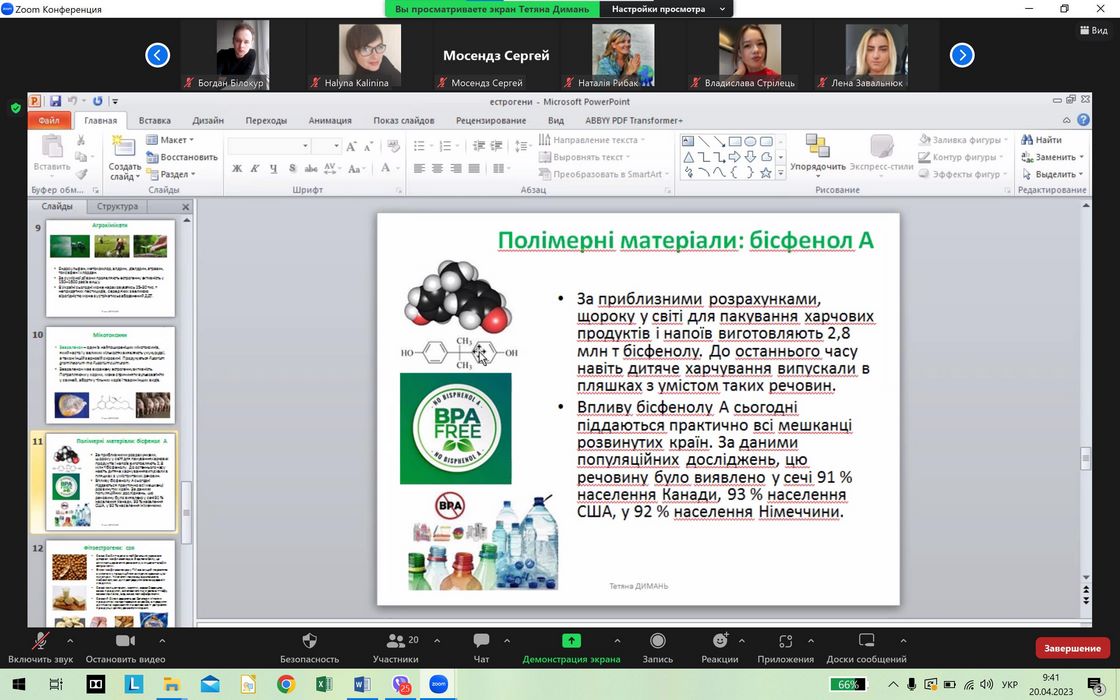Screen dimensions: 1120x700
Task: Unmute the microphone in Zoom
Action: (41, 641)
